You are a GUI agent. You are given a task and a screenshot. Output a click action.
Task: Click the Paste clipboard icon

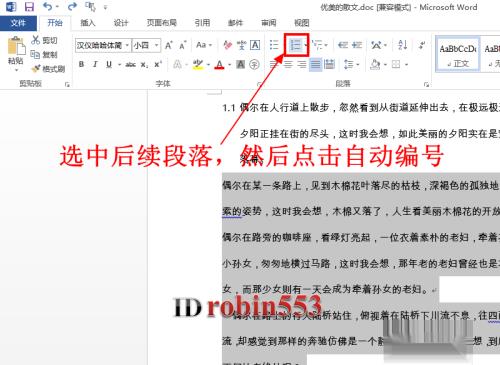point(16,46)
